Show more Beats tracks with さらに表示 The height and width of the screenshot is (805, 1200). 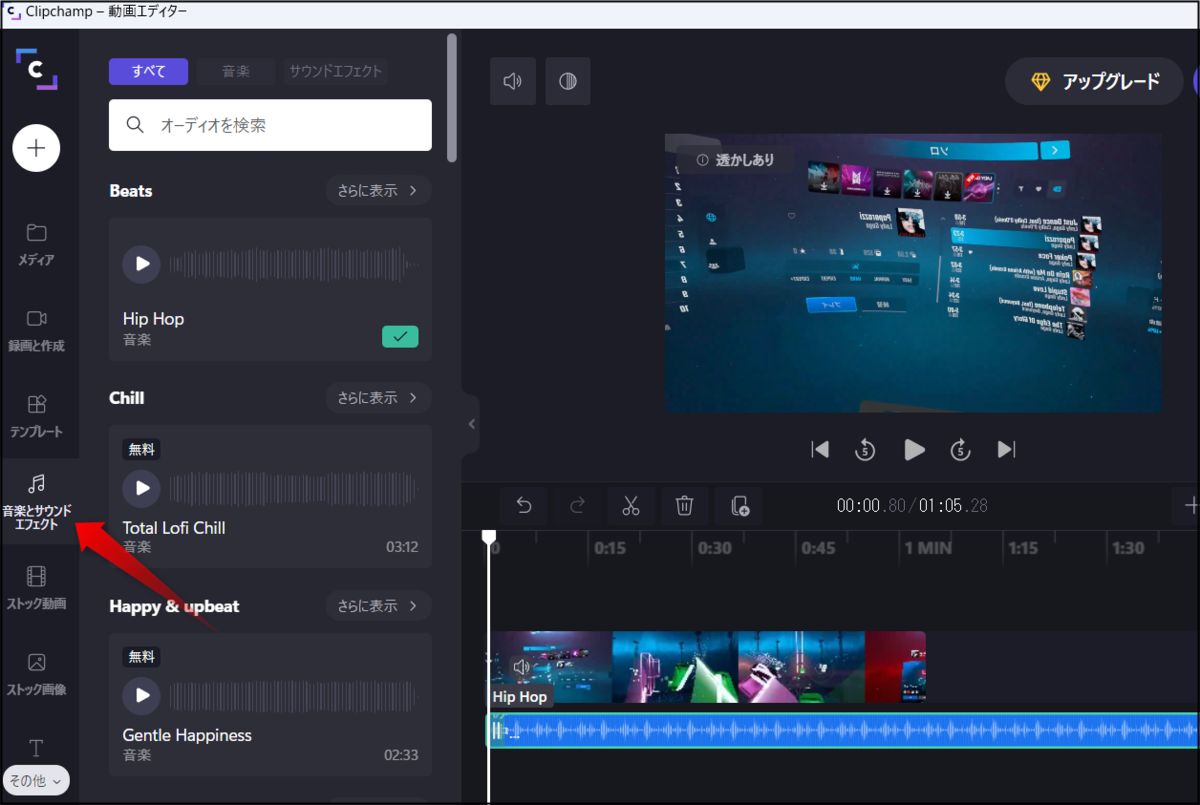[x=378, y=190]
